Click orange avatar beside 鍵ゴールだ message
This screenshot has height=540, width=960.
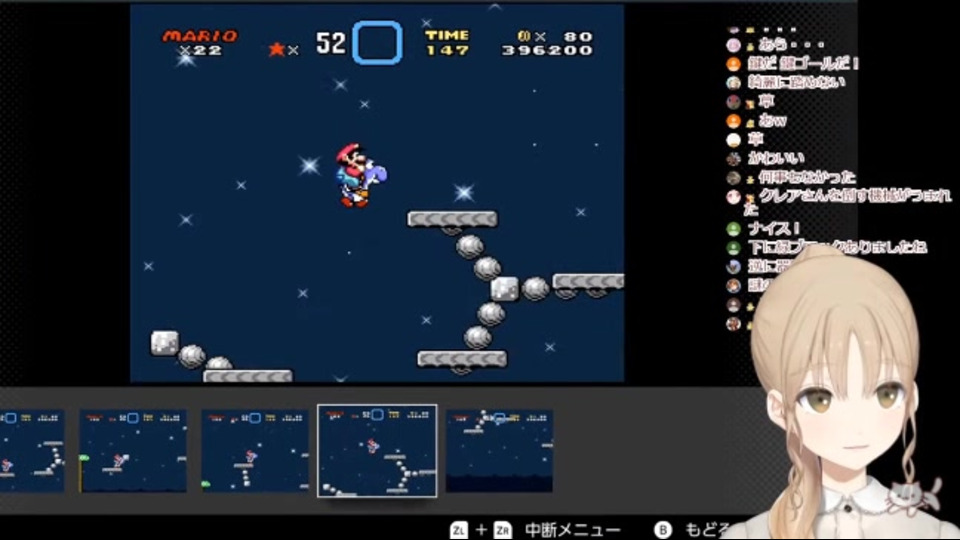tap(733, 64)
